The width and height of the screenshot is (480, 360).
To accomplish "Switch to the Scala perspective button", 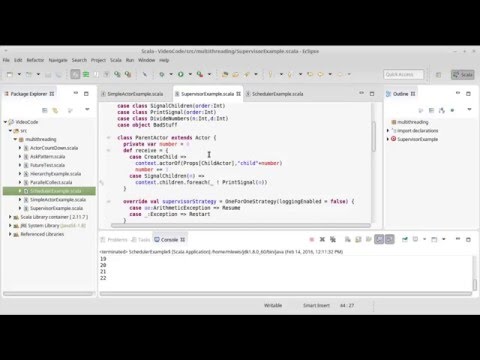I will click(463, 75).
